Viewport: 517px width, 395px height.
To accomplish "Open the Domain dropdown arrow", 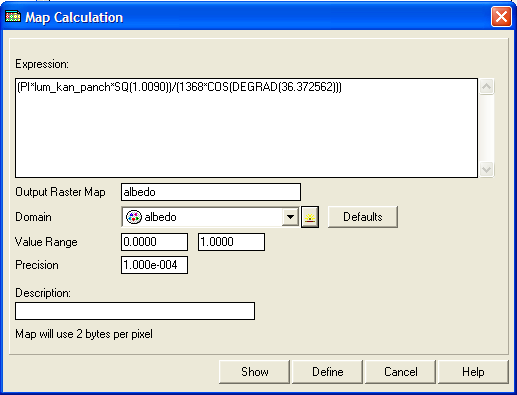I will [x=290, y=217].
